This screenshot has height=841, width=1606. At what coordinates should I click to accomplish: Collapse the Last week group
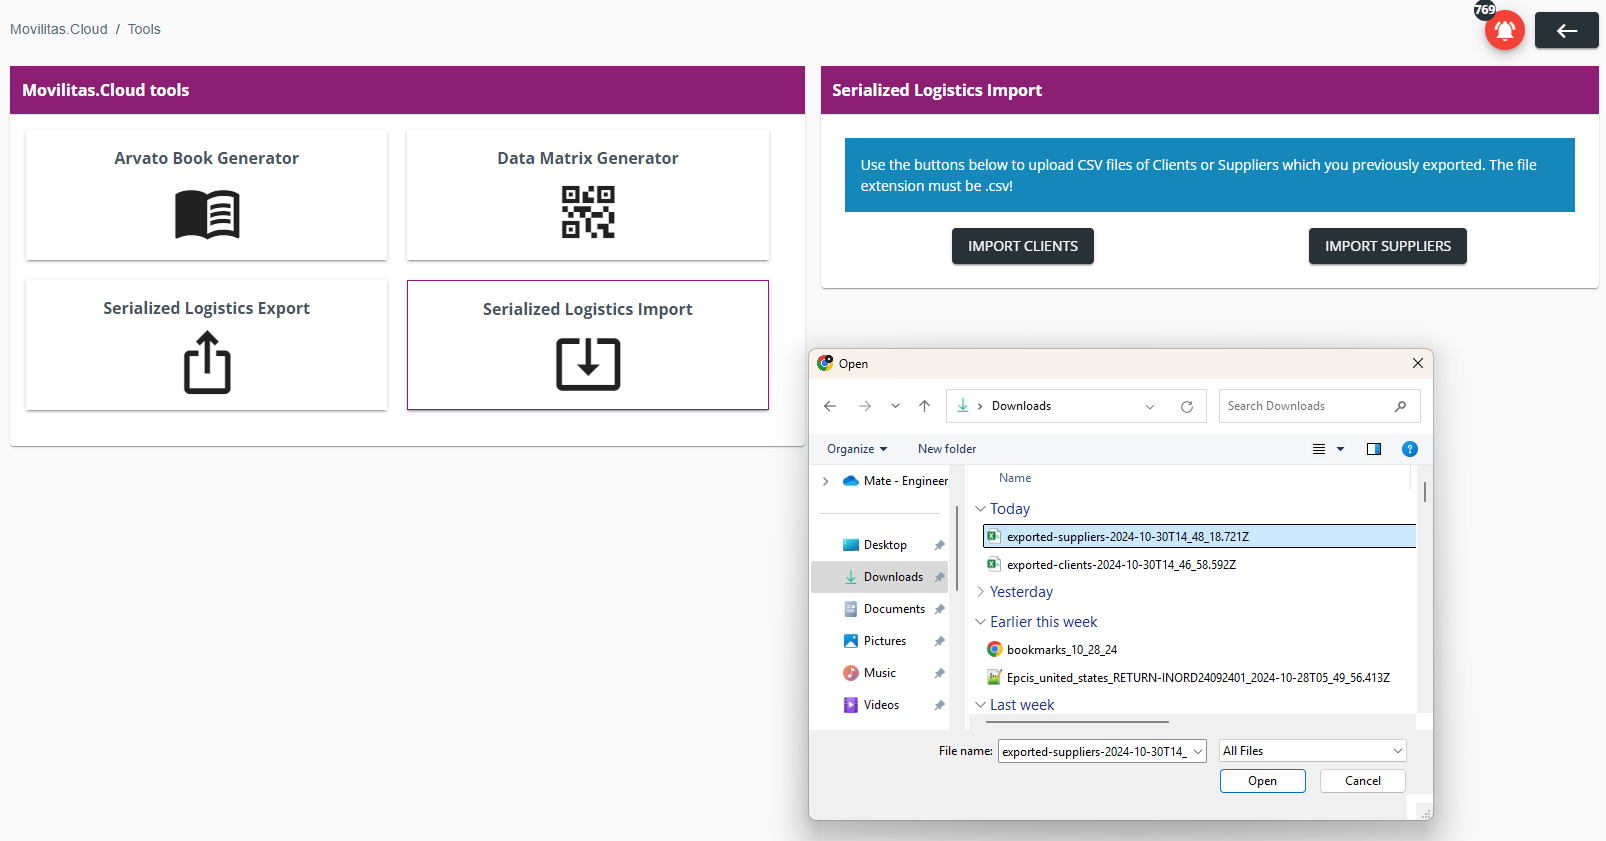pyautogui.click(x=980, y=705)
